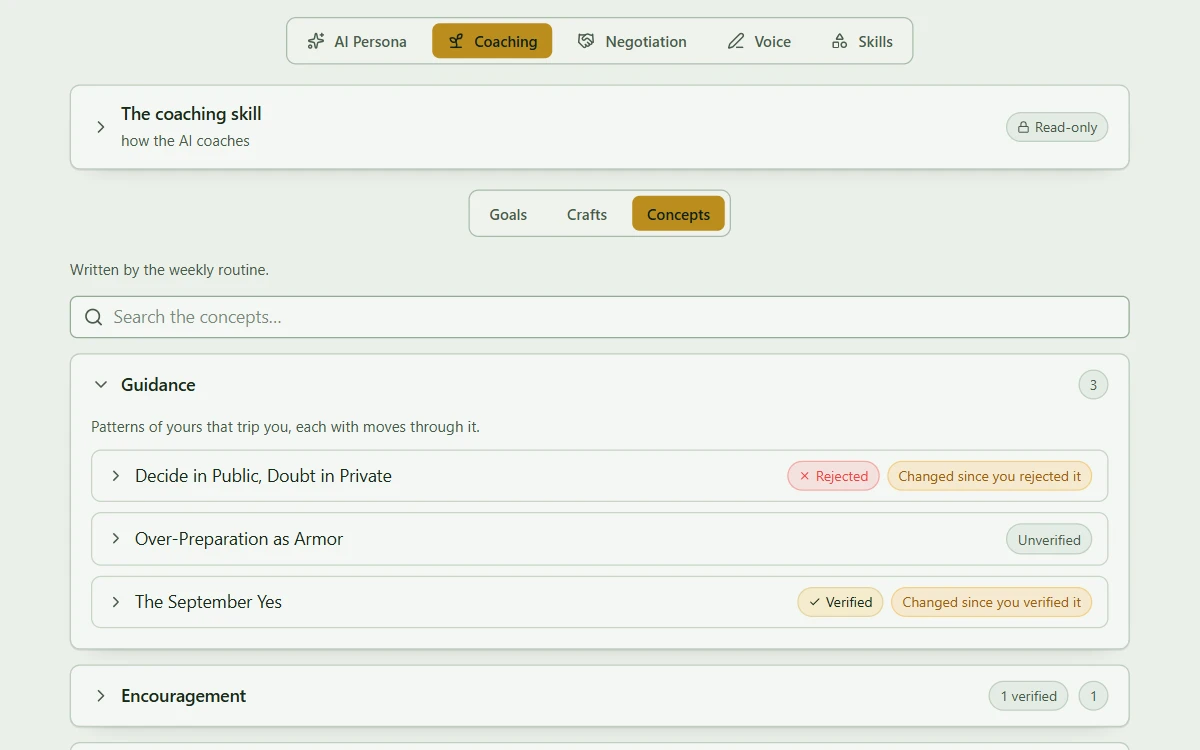
Task: Click the Search the concepts field
Action: click(x=600, y=317)
